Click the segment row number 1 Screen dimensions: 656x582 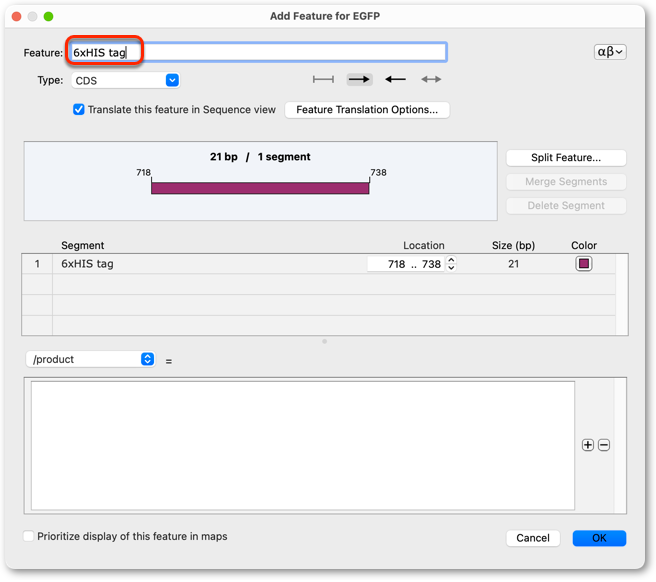[x=37, y=264]
